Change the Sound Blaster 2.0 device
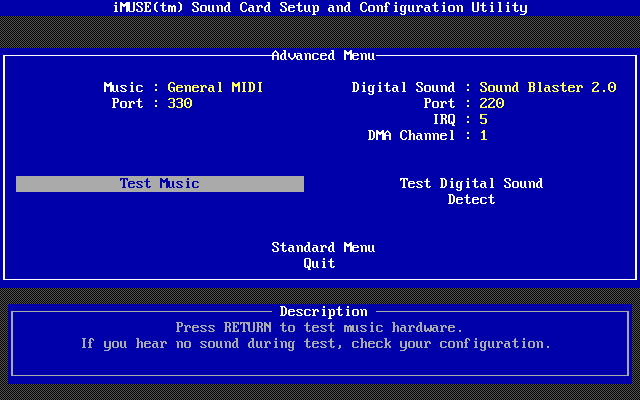This screenshot has width=640, height=400. pyautogui.click(x=547, y=88)
